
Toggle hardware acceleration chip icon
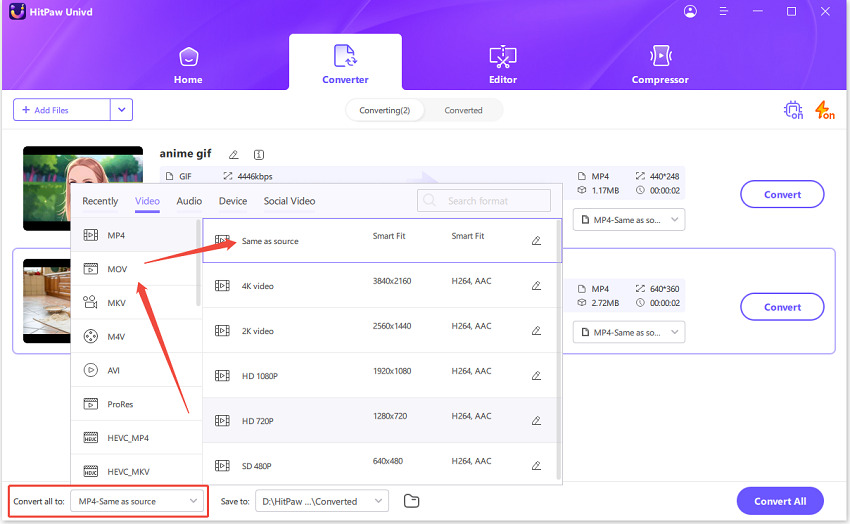(x=794, y=110)
